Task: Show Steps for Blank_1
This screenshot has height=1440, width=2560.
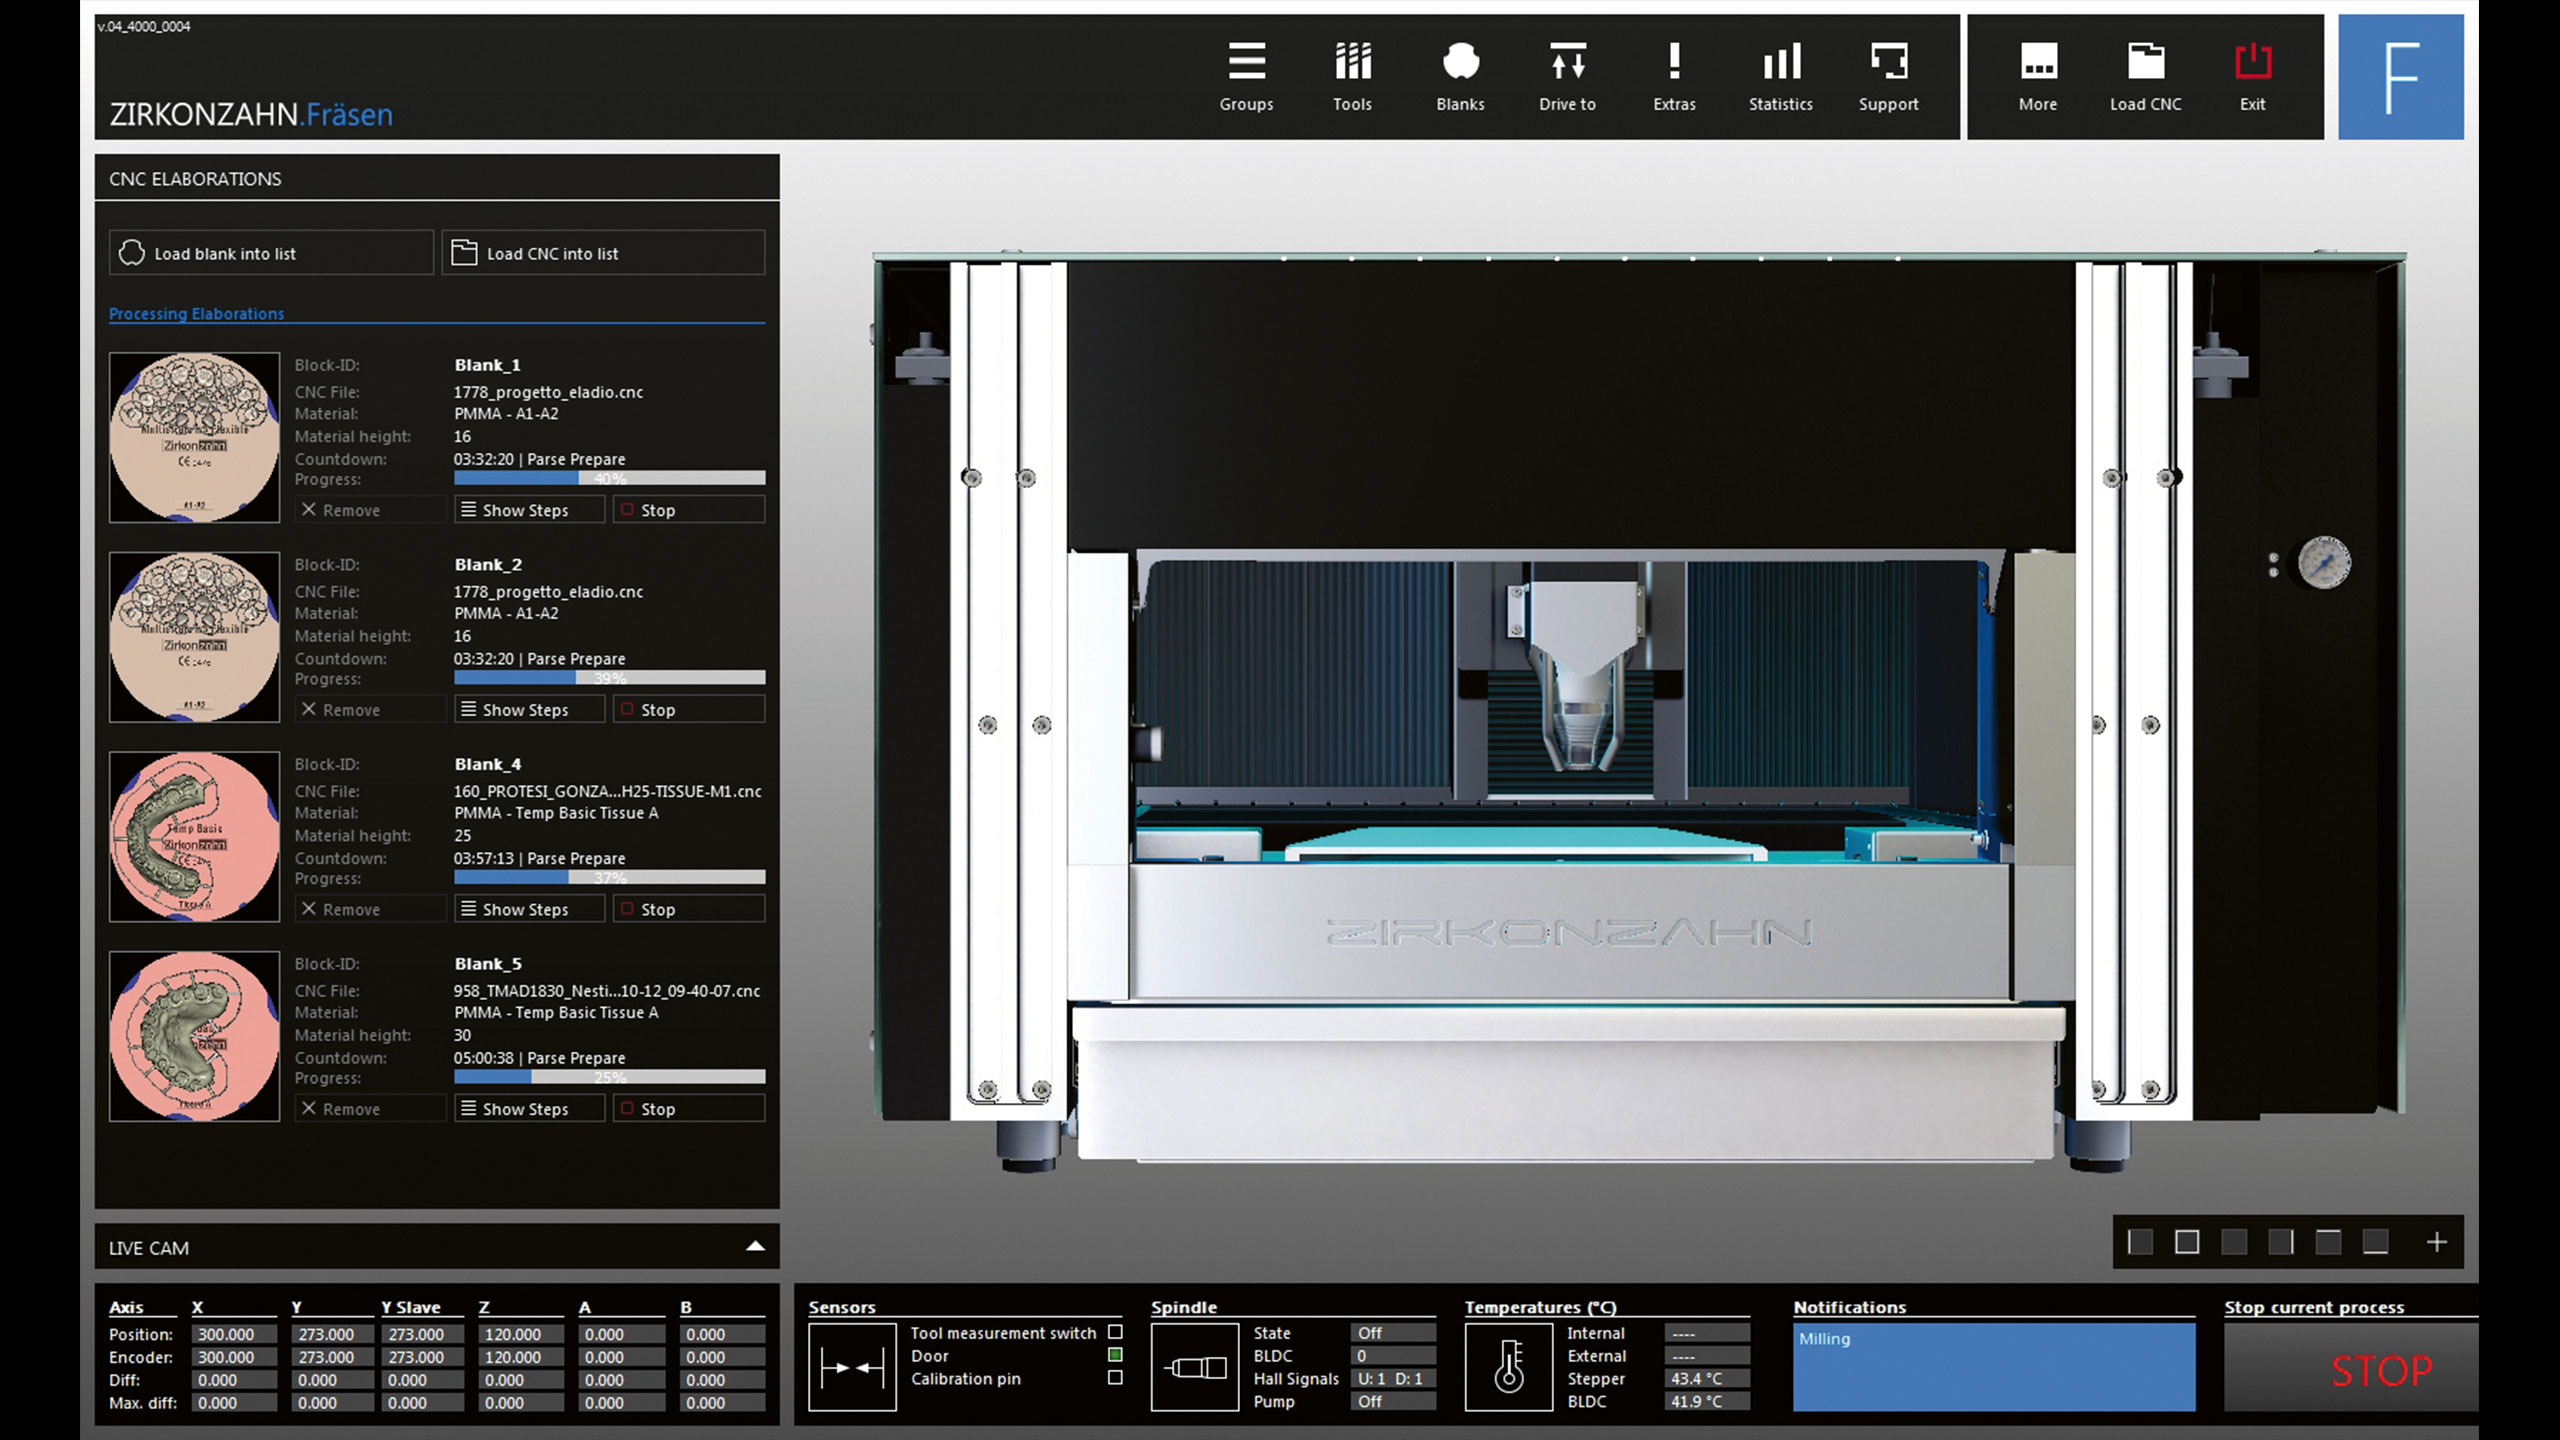Action: pos(528,510)
